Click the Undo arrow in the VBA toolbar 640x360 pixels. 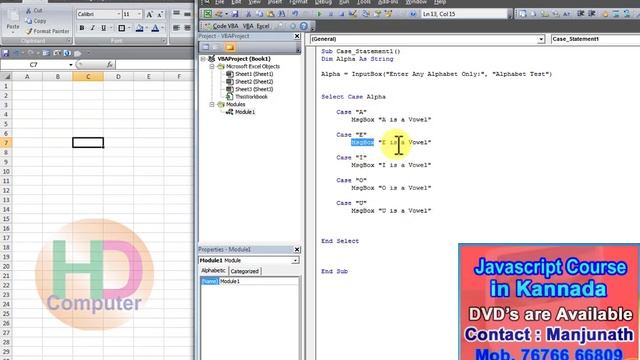click(295, 14)
